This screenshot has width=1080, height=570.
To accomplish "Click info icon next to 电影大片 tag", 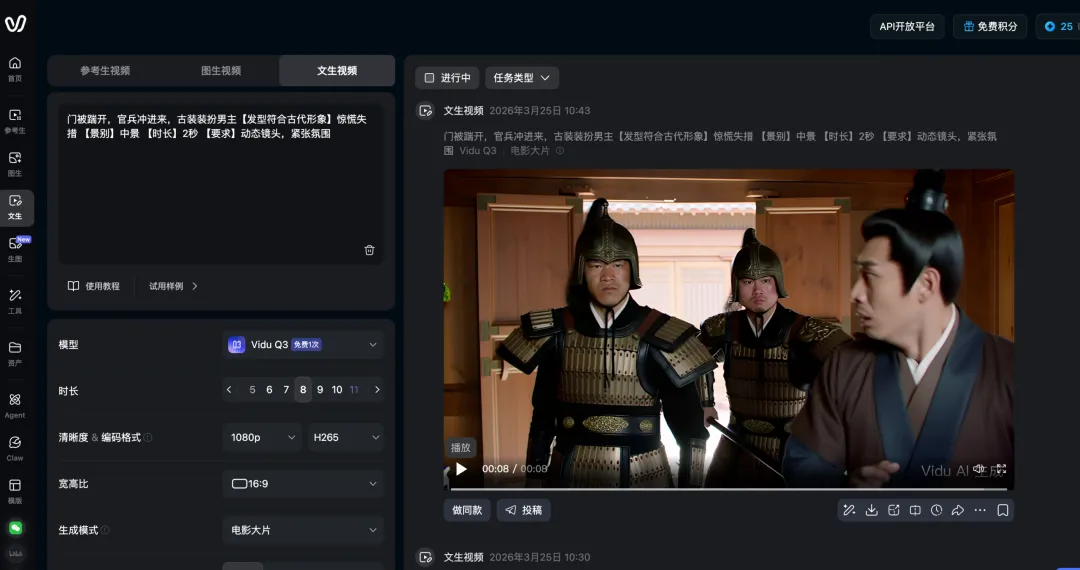I will 560,151.
